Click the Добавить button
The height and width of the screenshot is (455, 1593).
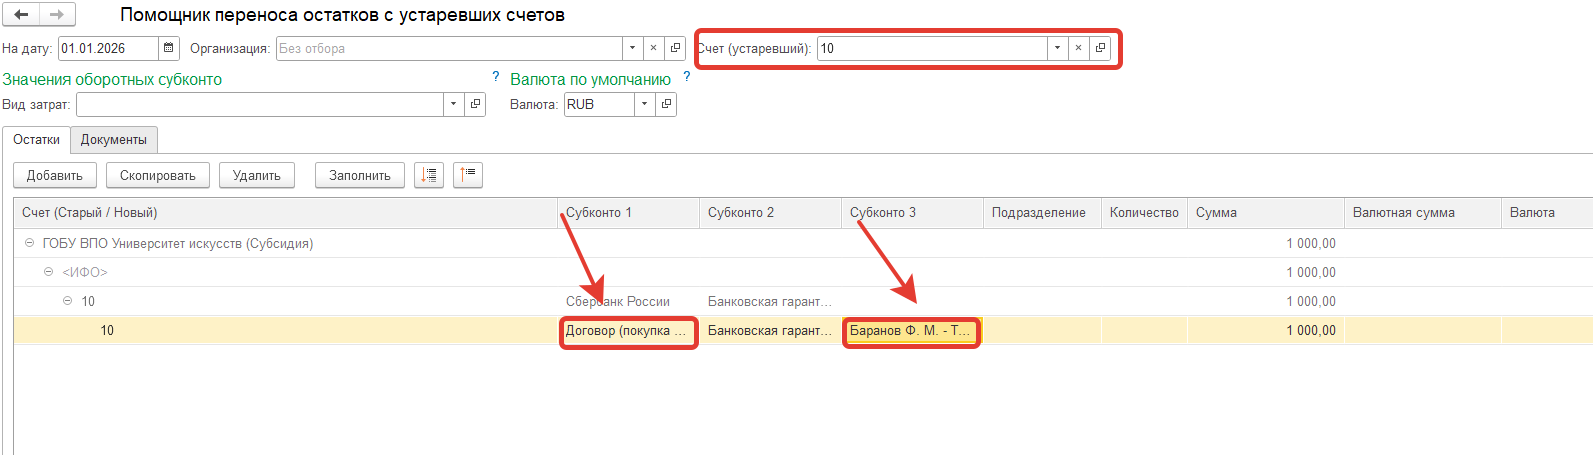[x=55, y=175]
